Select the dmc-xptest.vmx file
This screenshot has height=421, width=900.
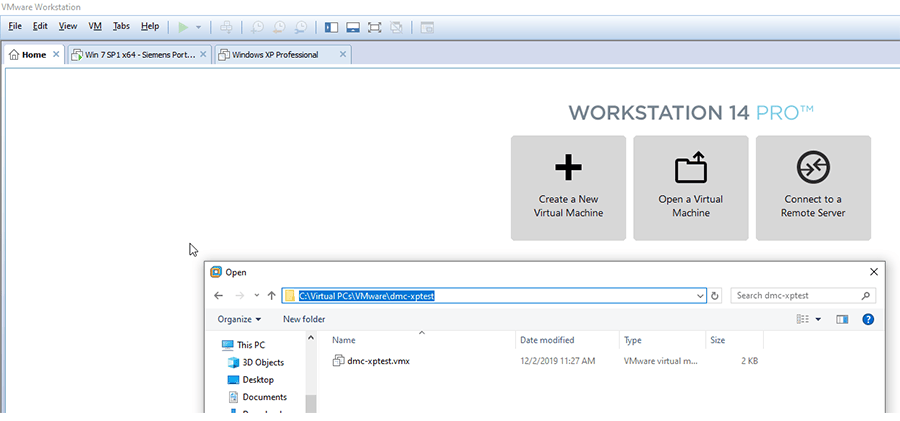click(x=371, y=361)
